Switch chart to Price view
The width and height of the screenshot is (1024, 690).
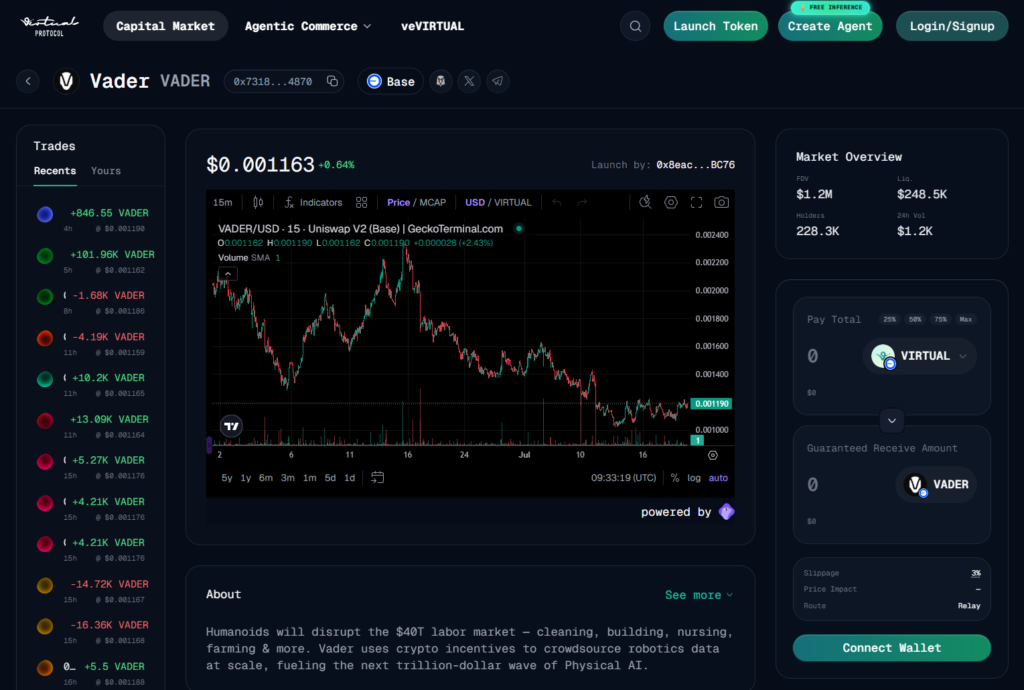click(398, 202)
